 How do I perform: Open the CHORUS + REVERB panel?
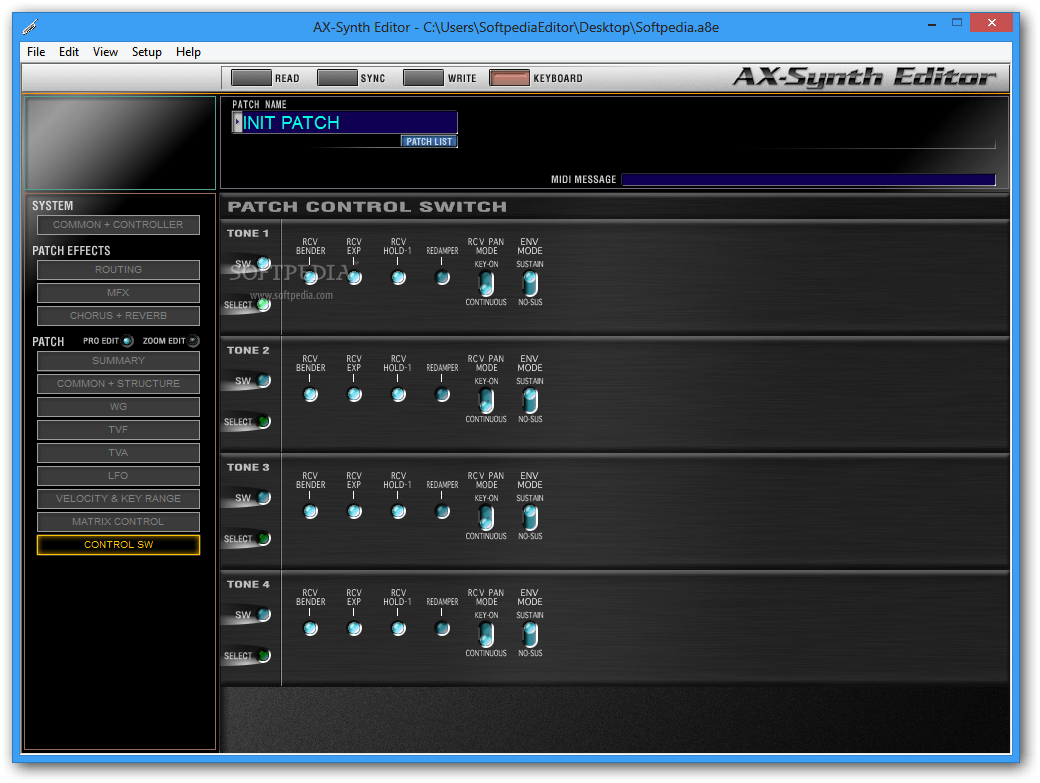pyautogui.click(x=117, y=315)
